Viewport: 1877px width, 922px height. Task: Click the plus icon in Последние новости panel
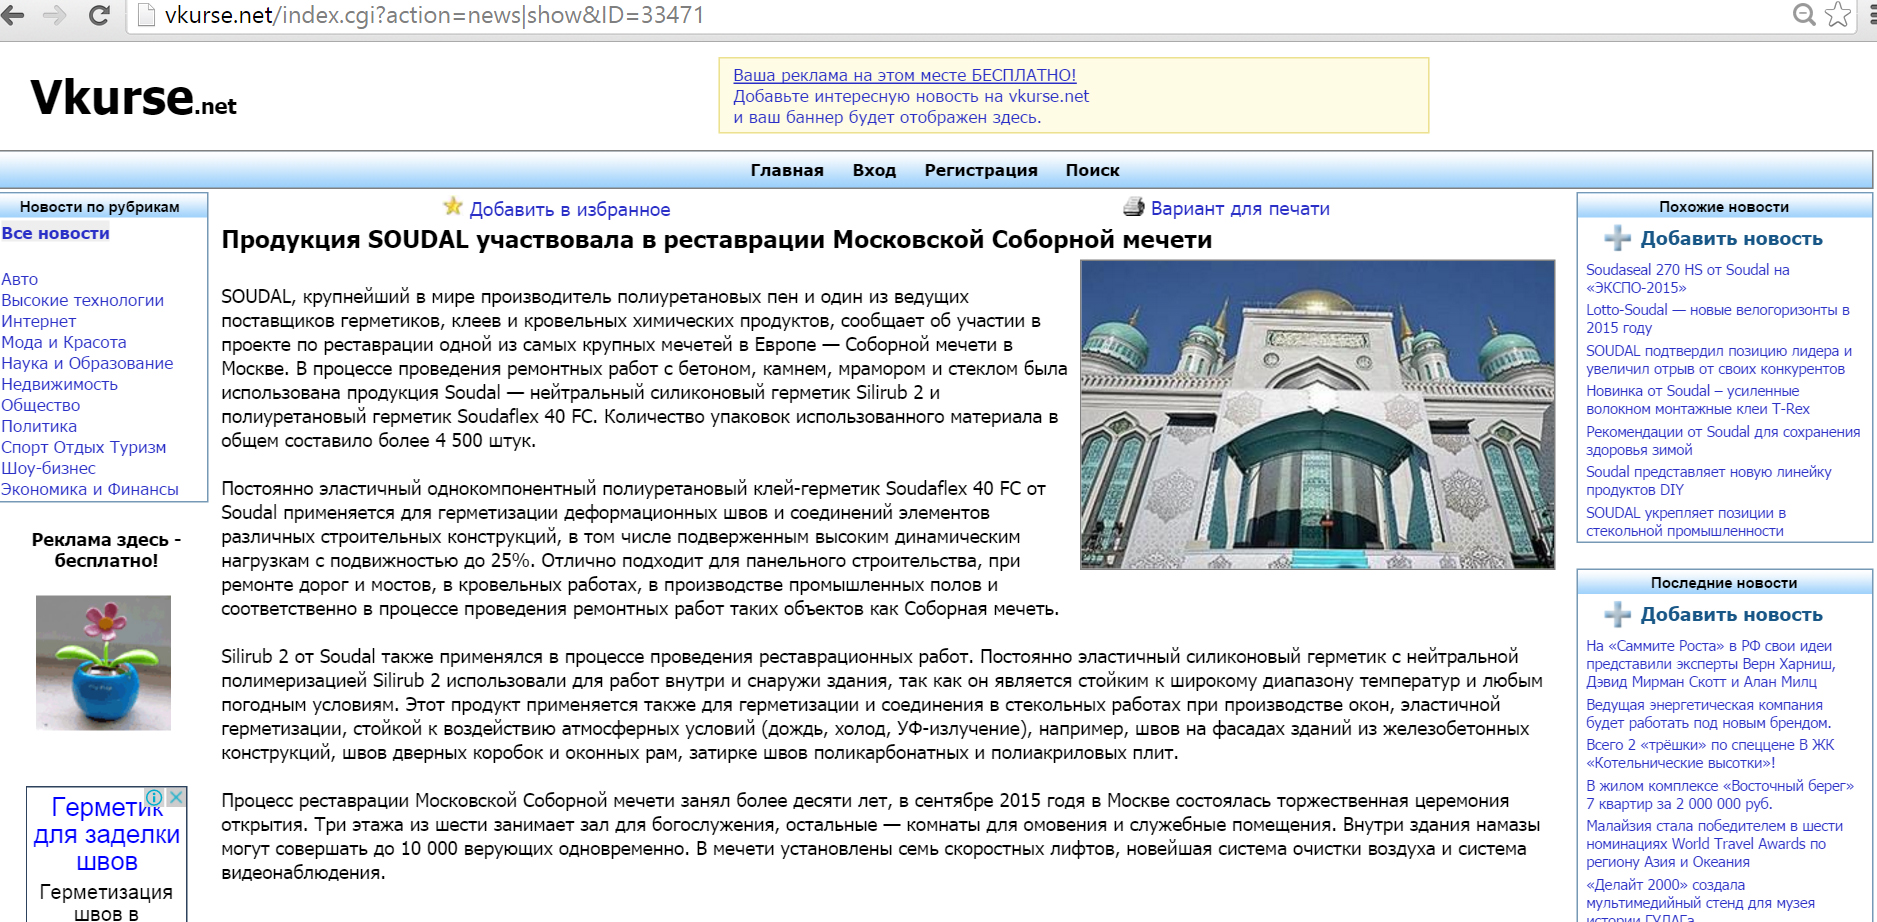[x=1617, y=614]
